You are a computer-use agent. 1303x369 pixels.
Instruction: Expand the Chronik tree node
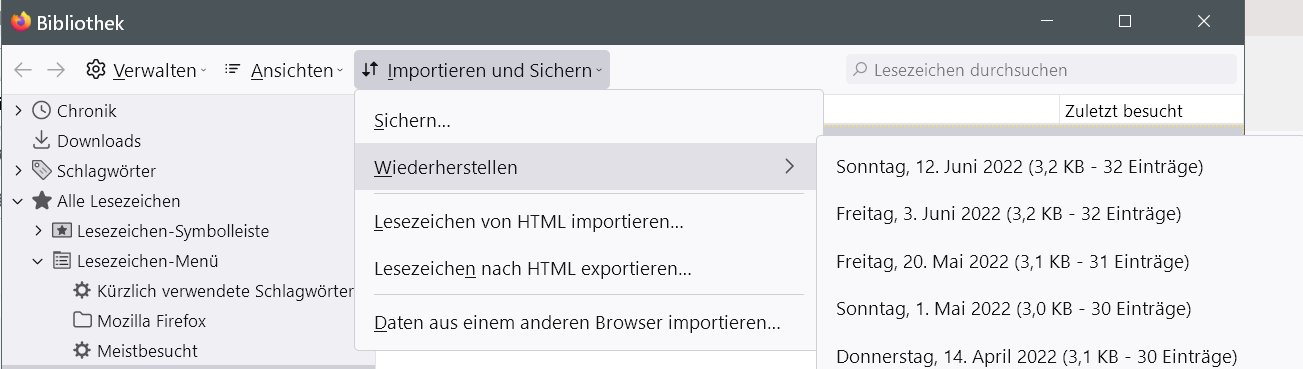[x=18, y=111]
